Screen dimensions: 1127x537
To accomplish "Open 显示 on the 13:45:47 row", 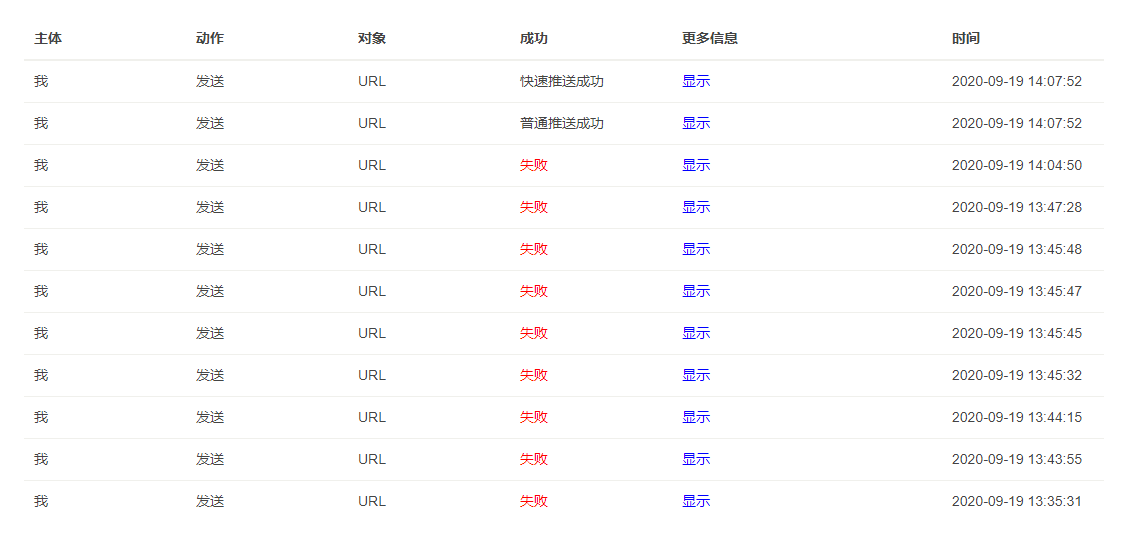I will [695, 291].
